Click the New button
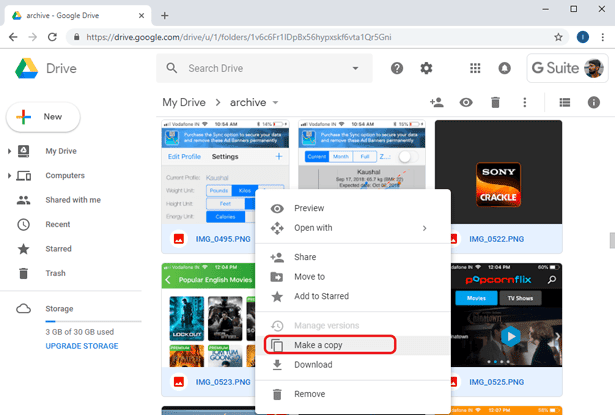This screenshot has height=415, width=615. 43,117
